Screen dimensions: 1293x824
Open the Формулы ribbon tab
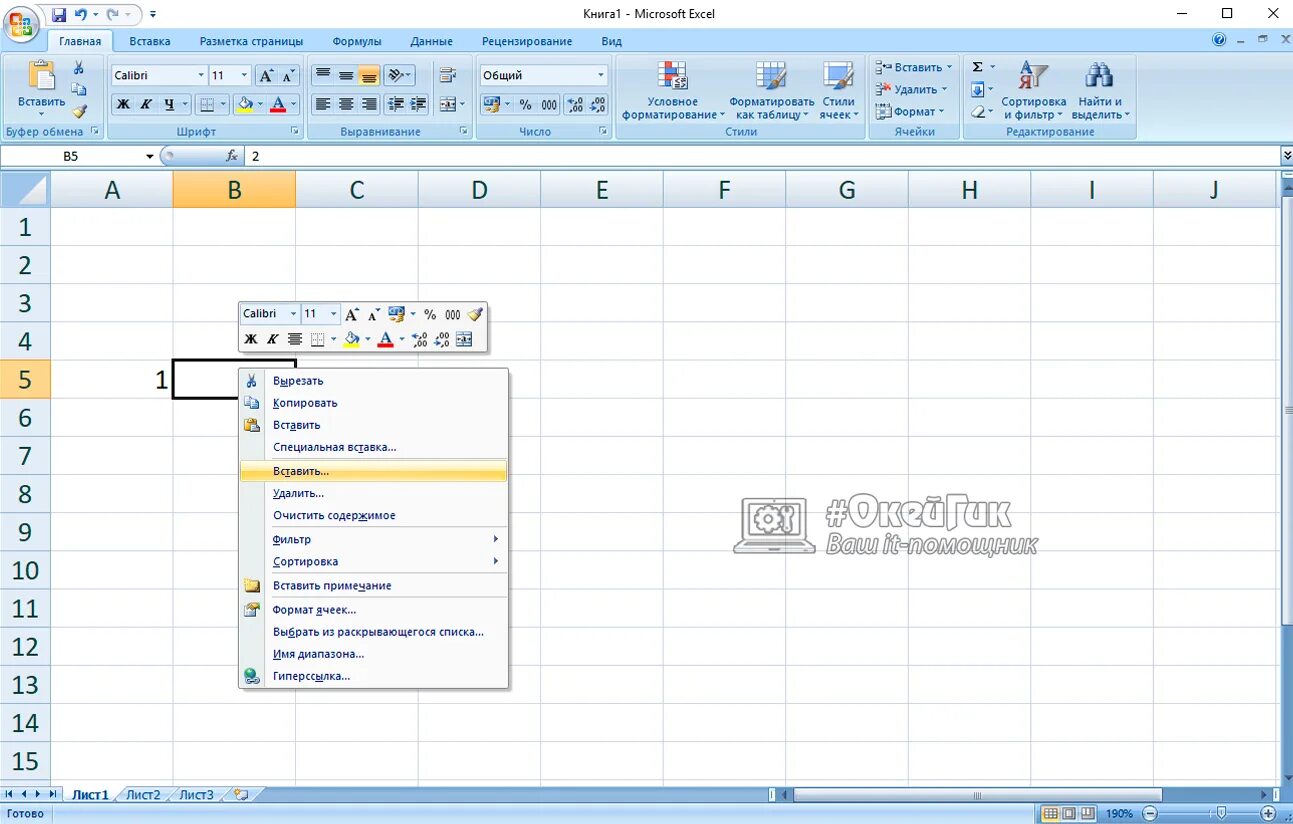pos(357,41)
